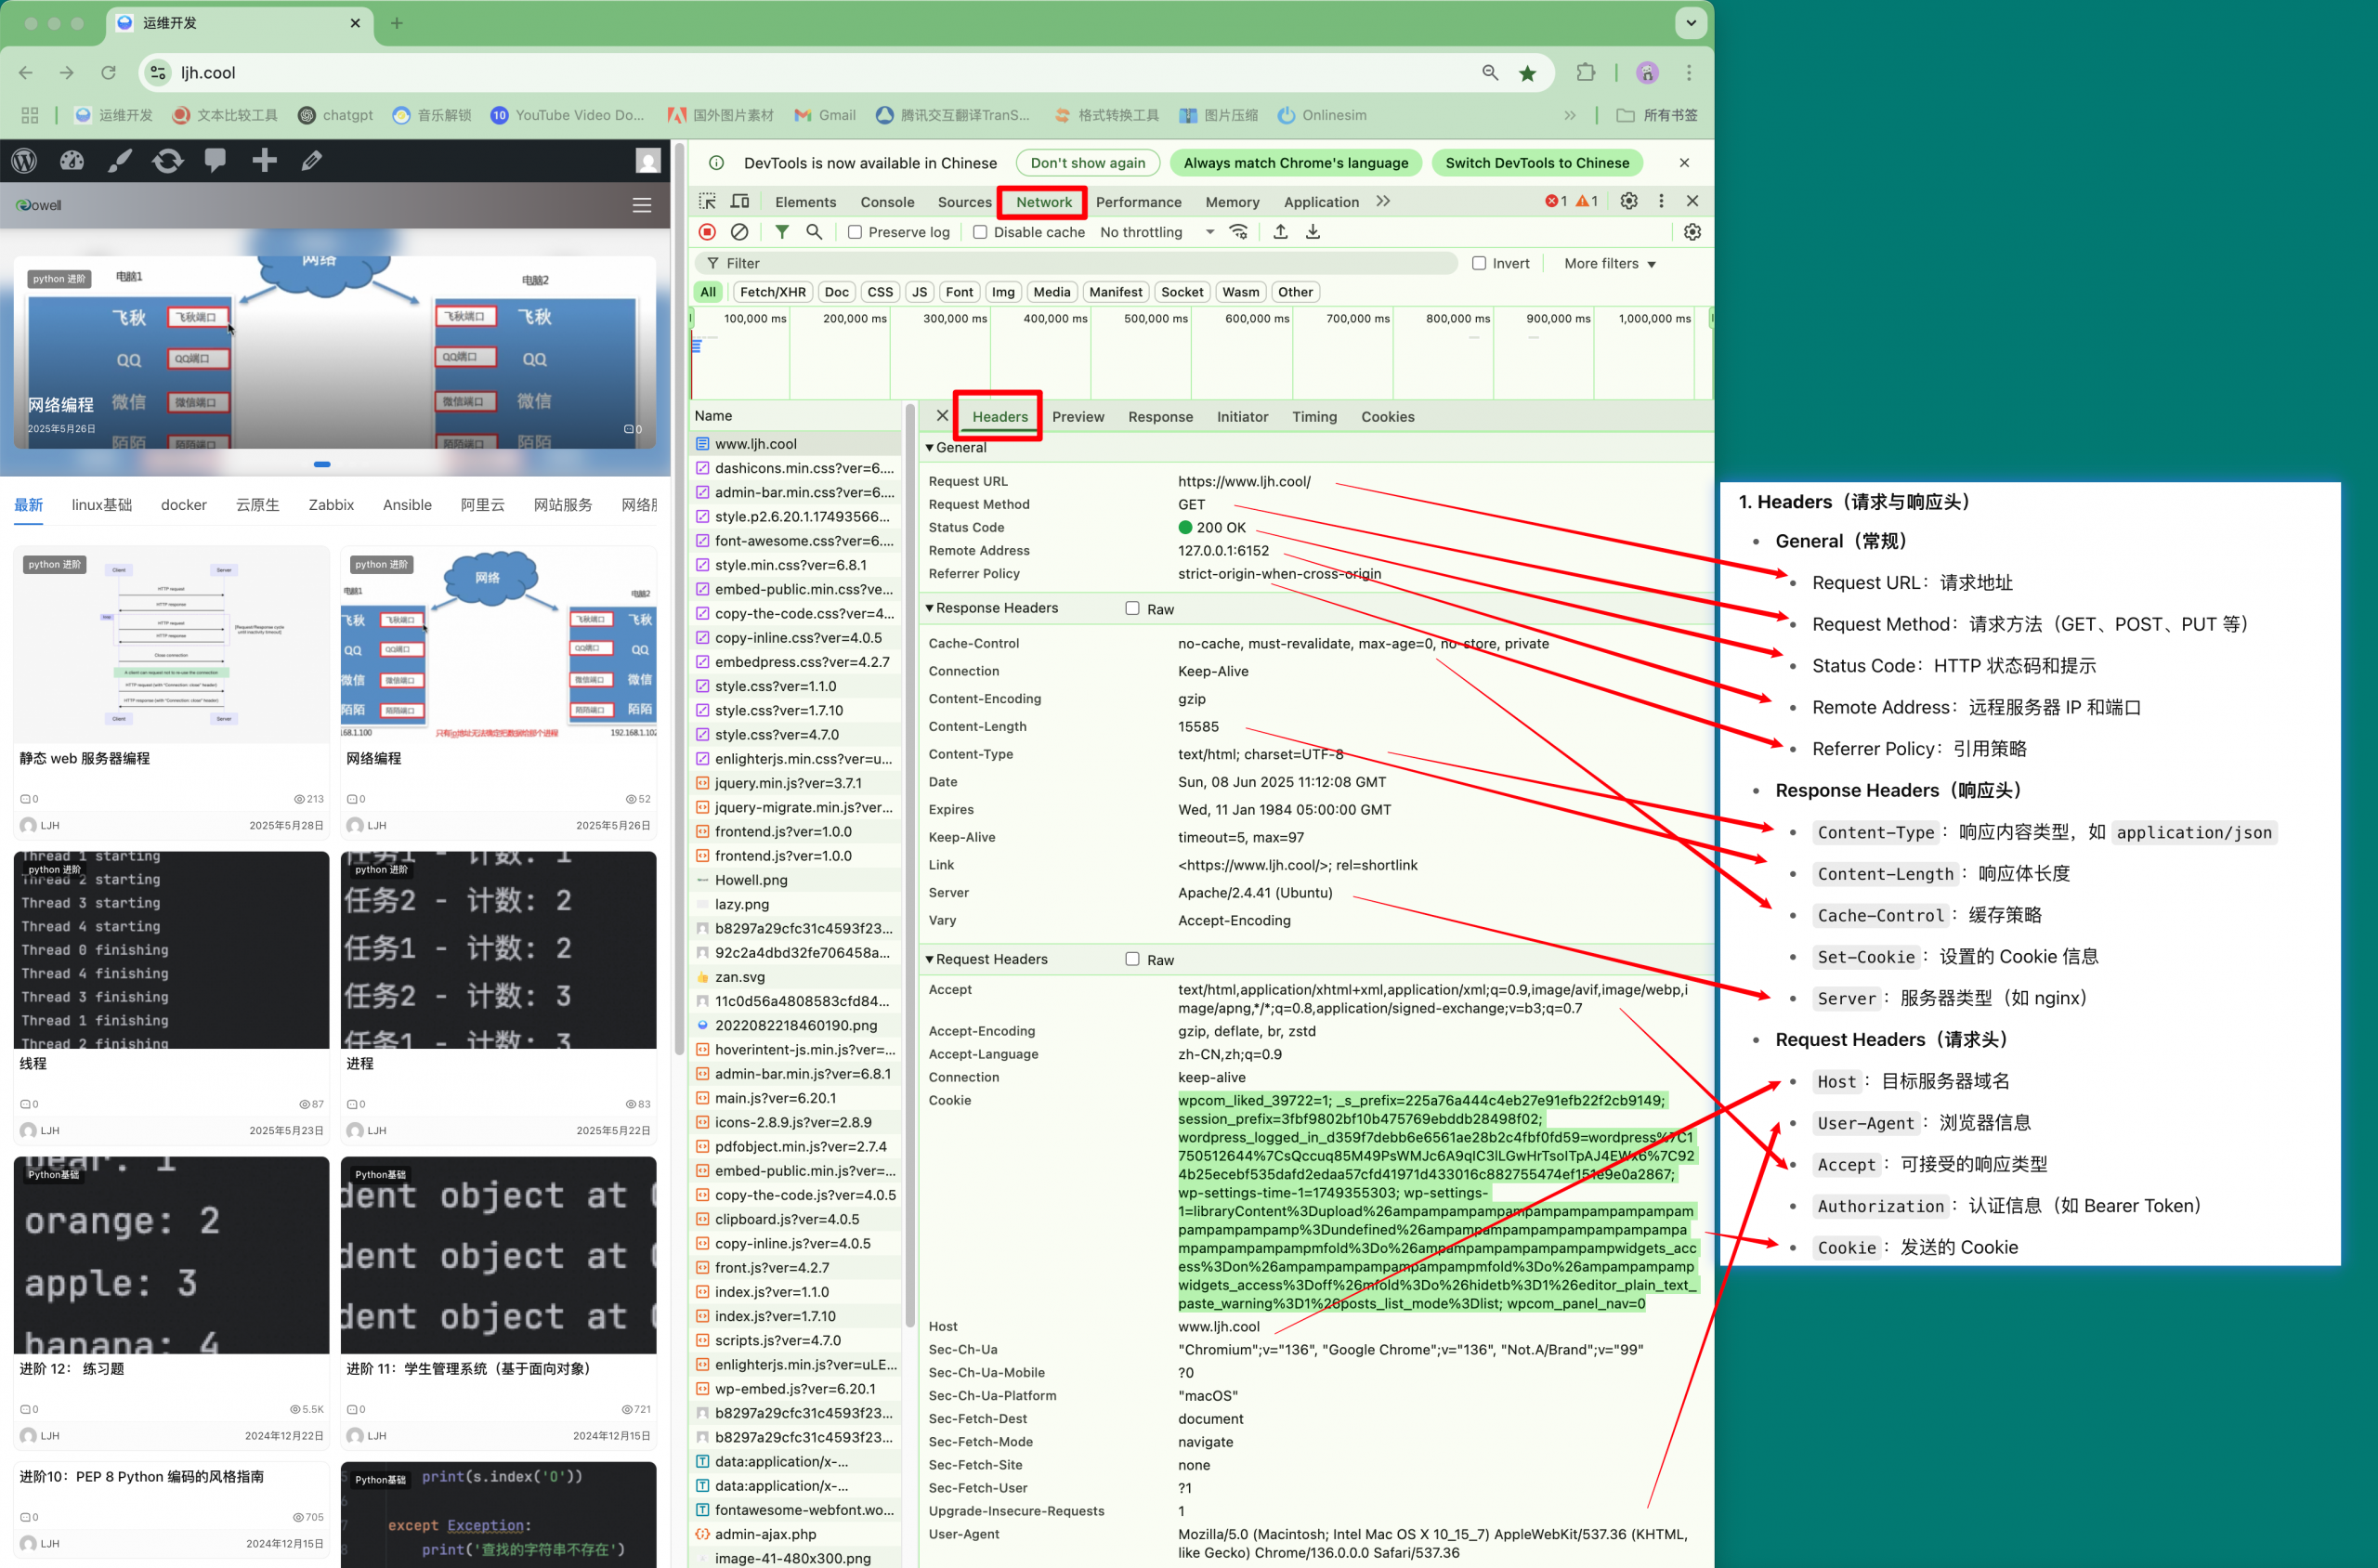Click Switch DevTools to Chinese
Screen dimensions: 2378x1568
pos(1537,163)
